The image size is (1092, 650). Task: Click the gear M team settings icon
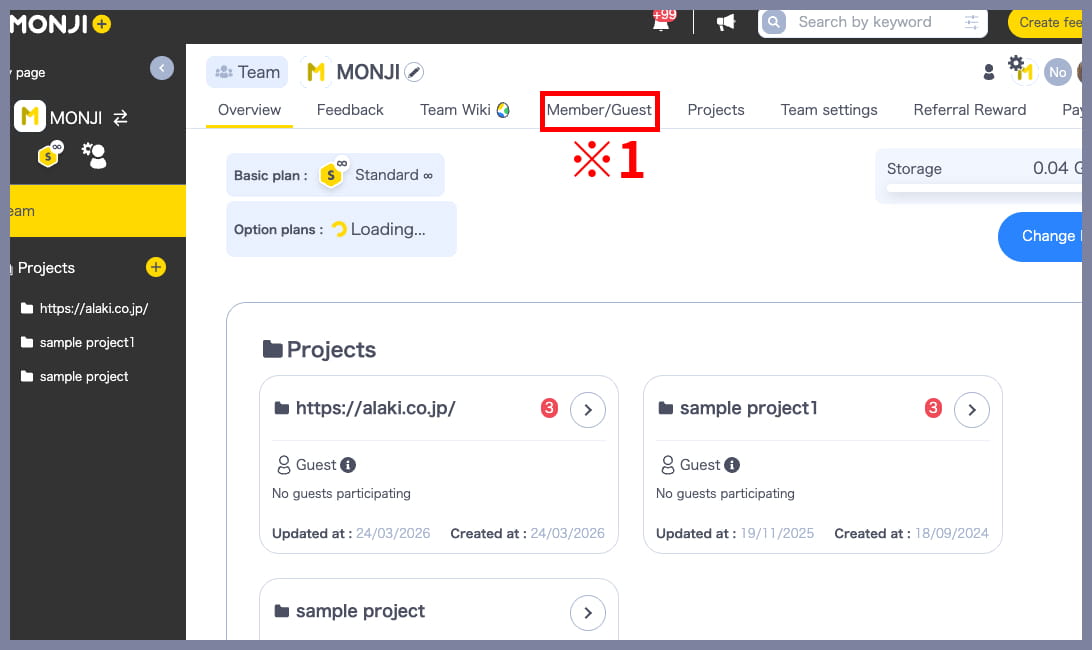tap(1022, 69)
